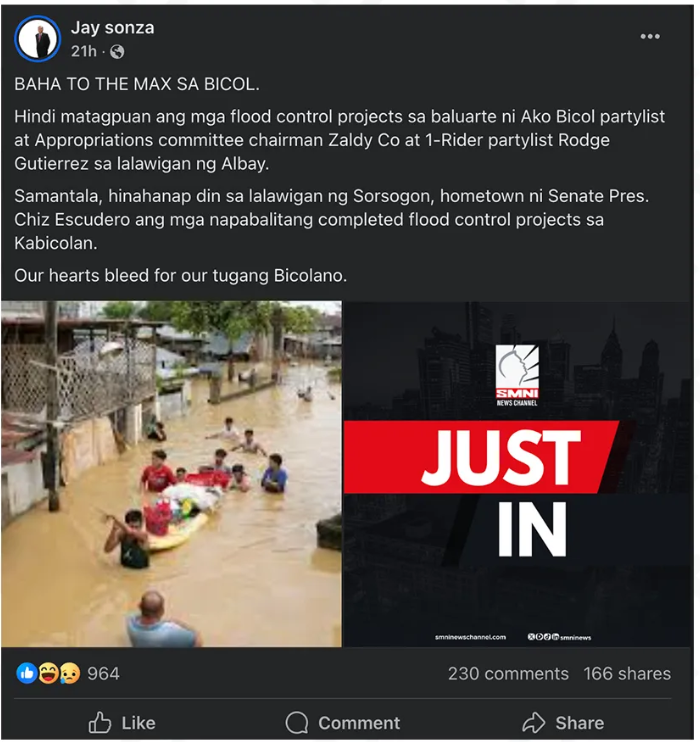The image size is (700, 742).
Task: Click the Comment speech bubble icon
Action: click(297, 723)
